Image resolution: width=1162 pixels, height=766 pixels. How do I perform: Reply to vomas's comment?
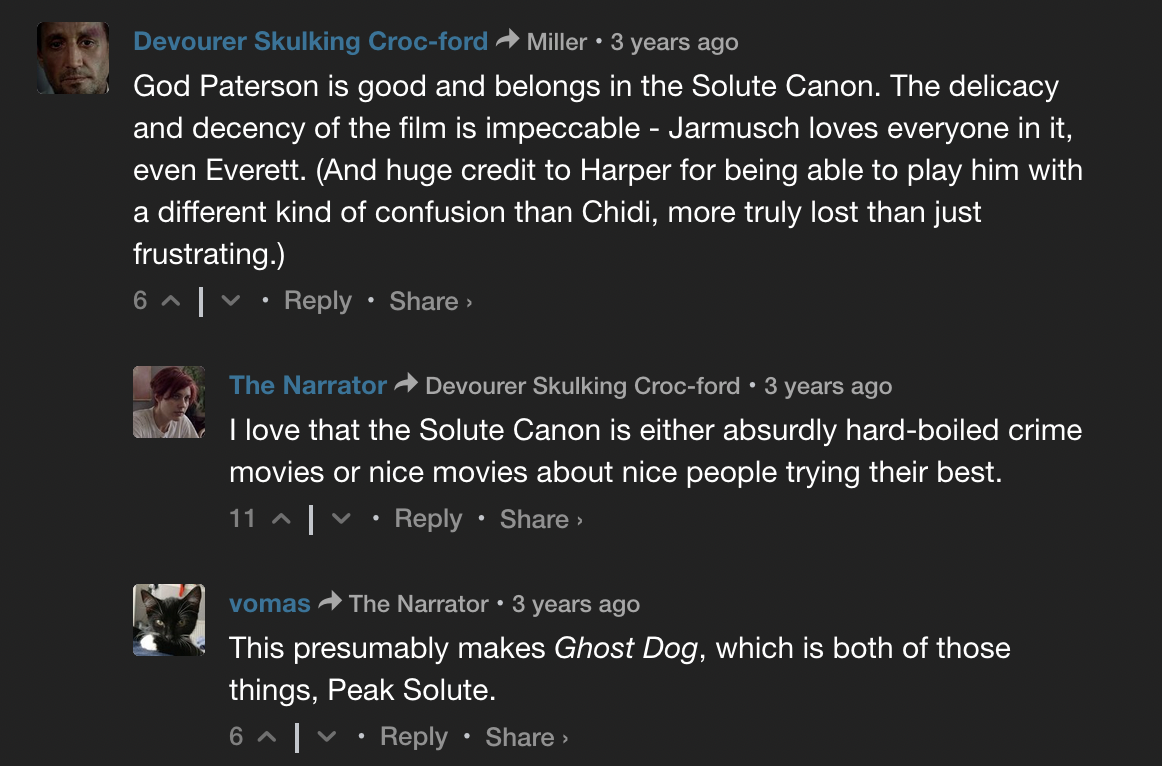click(414, 736)
